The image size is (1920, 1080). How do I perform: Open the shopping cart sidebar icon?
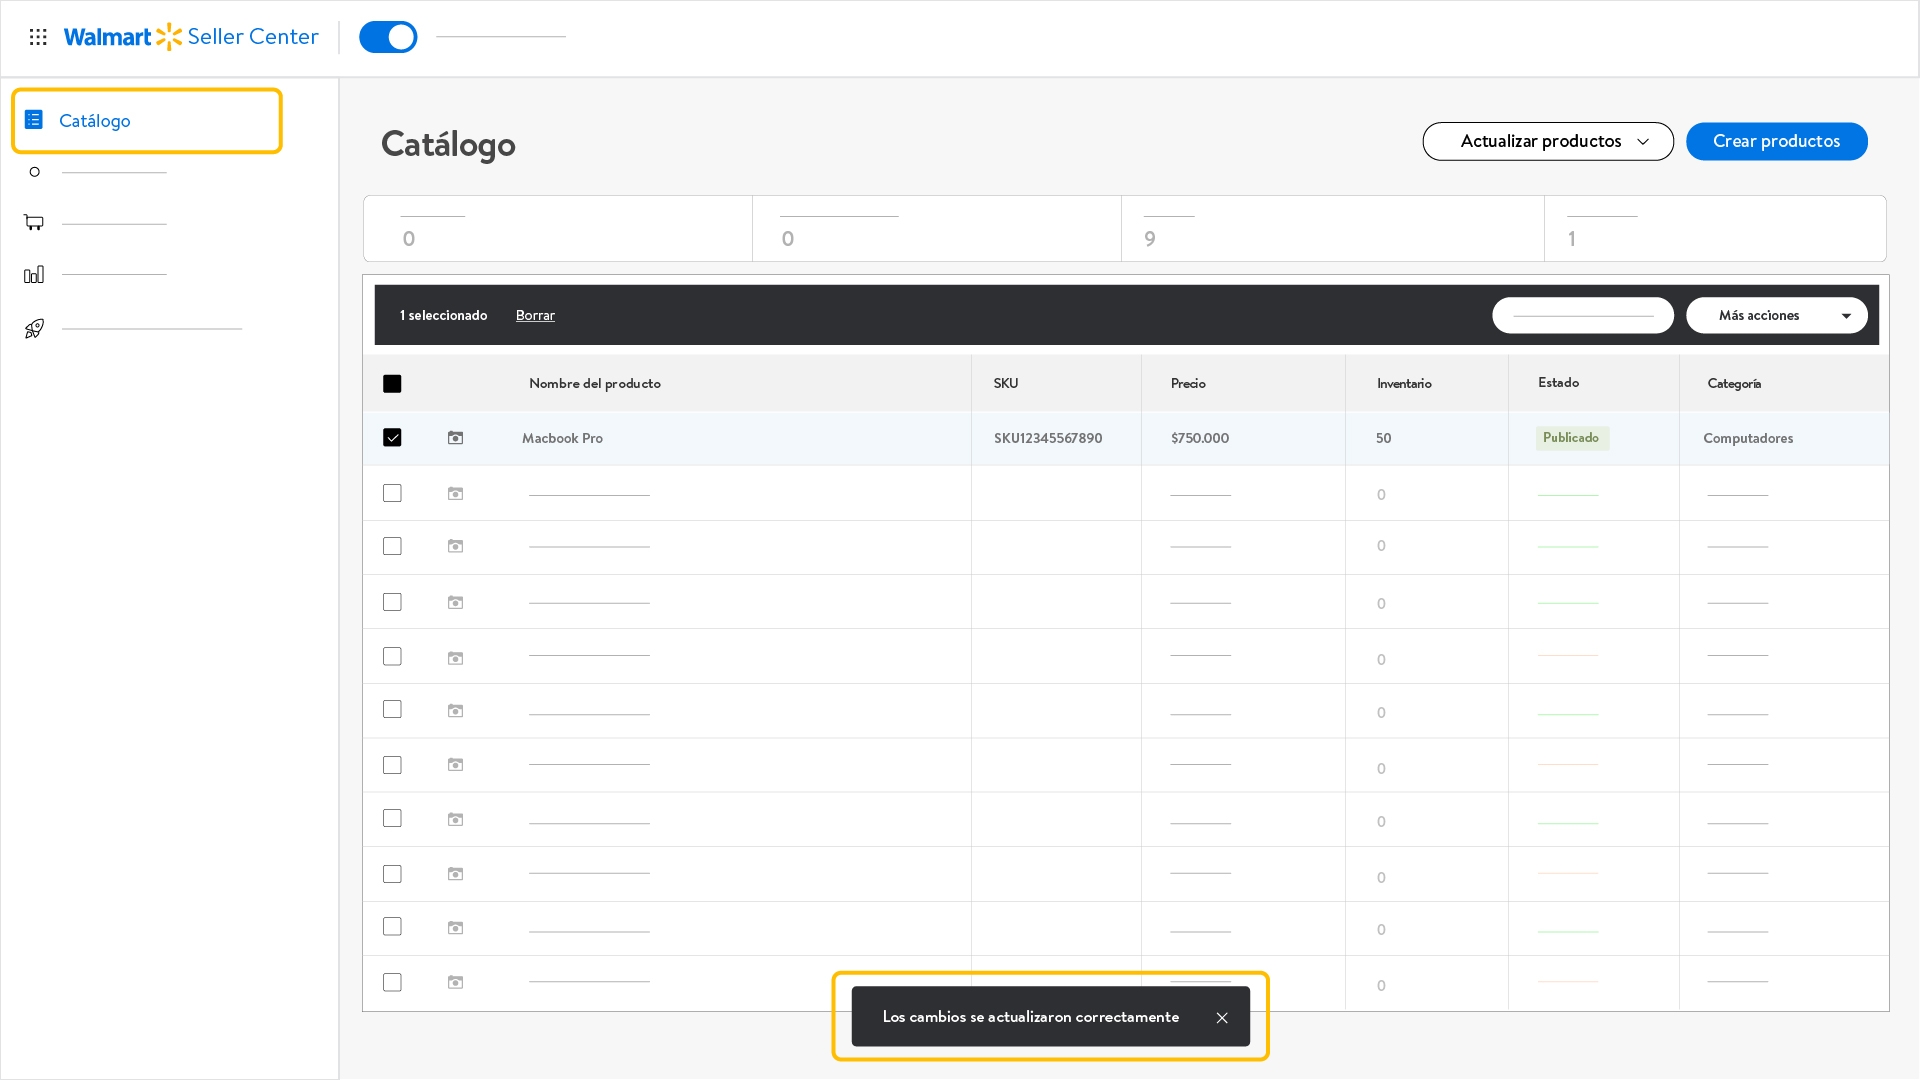tap(34, 222)
